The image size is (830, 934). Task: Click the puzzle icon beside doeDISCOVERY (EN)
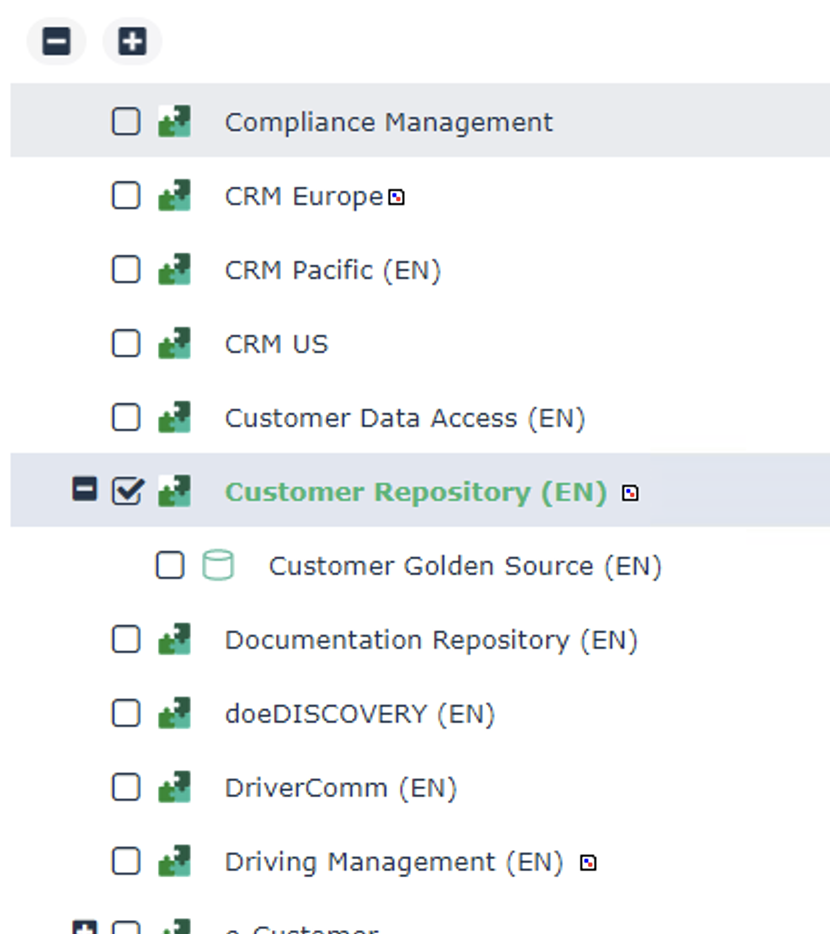pyautogui.click(x=175, y=713)
